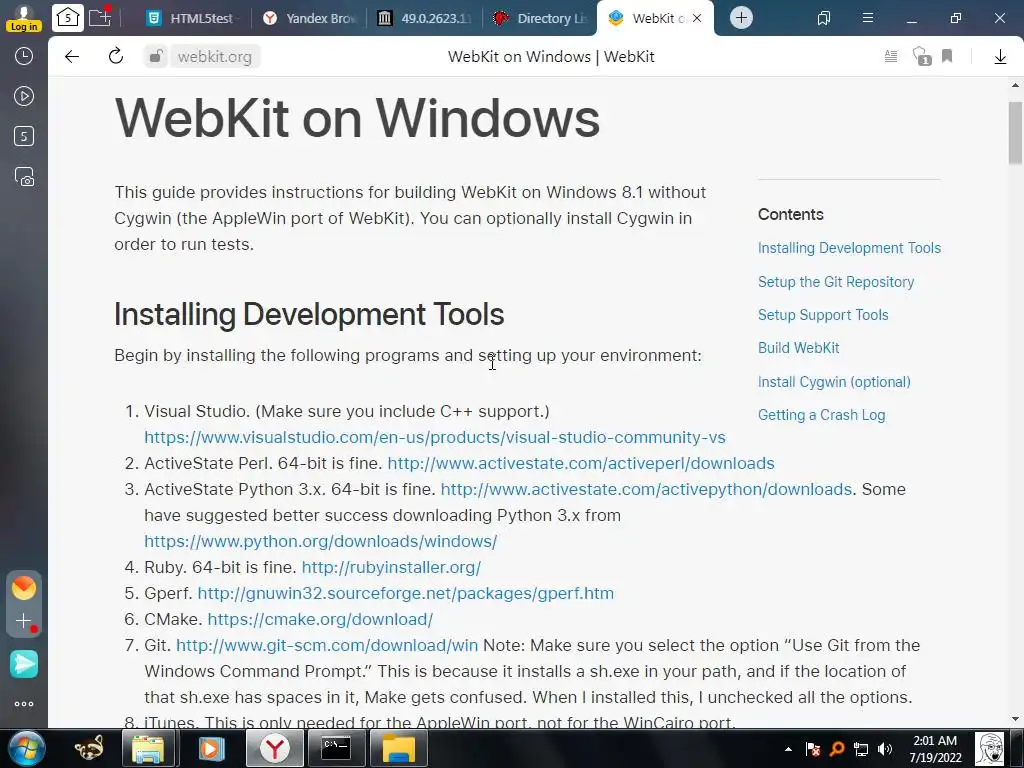Click the network tray icon
The width and height of the screenshot is (1024, 768).
(861, 749)
